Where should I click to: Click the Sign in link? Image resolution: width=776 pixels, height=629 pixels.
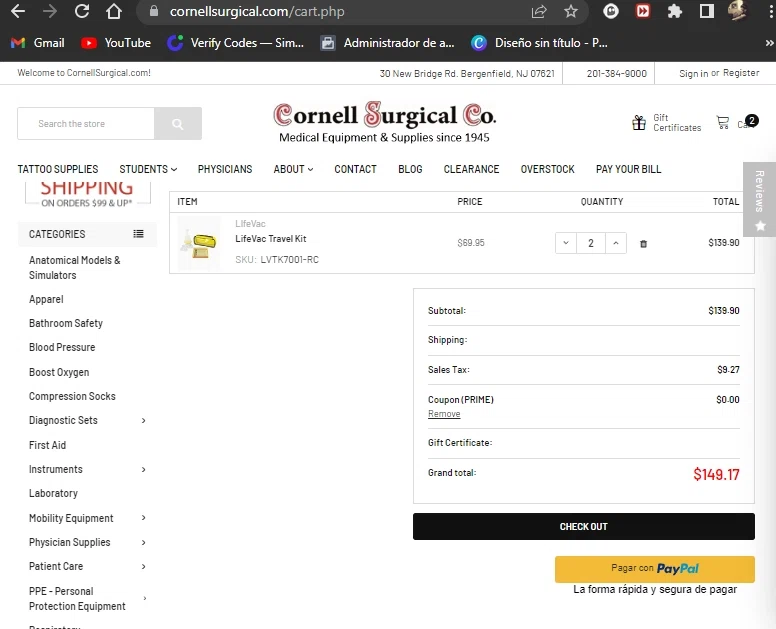click(x=693, y=73)
